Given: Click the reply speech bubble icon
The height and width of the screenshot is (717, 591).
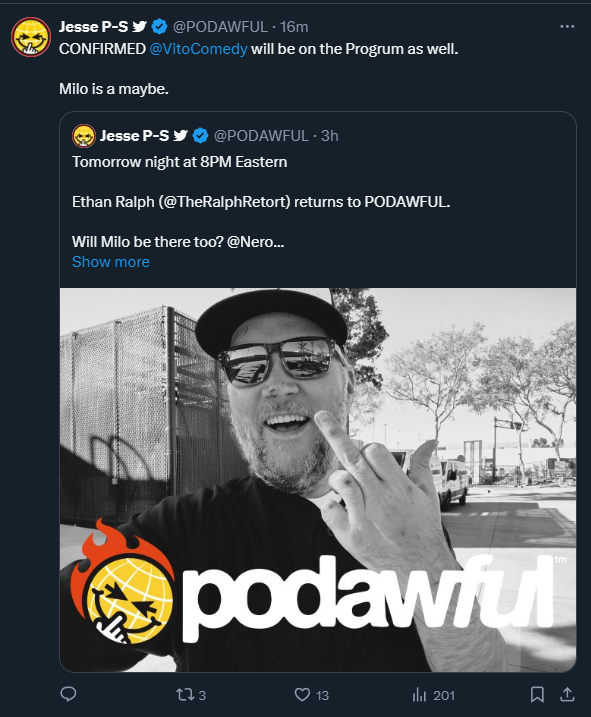Looking at the screenshot, I should pos(69,694).
